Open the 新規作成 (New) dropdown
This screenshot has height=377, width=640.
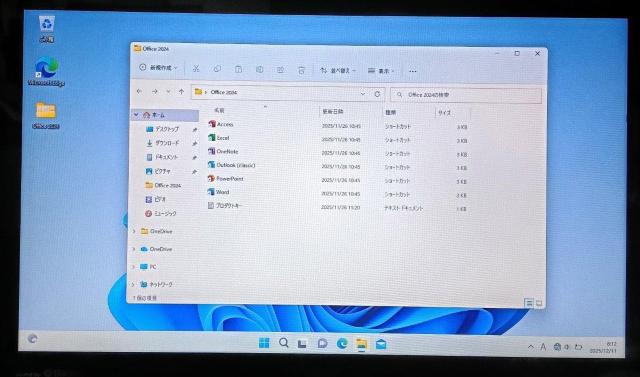click(158, 68)
